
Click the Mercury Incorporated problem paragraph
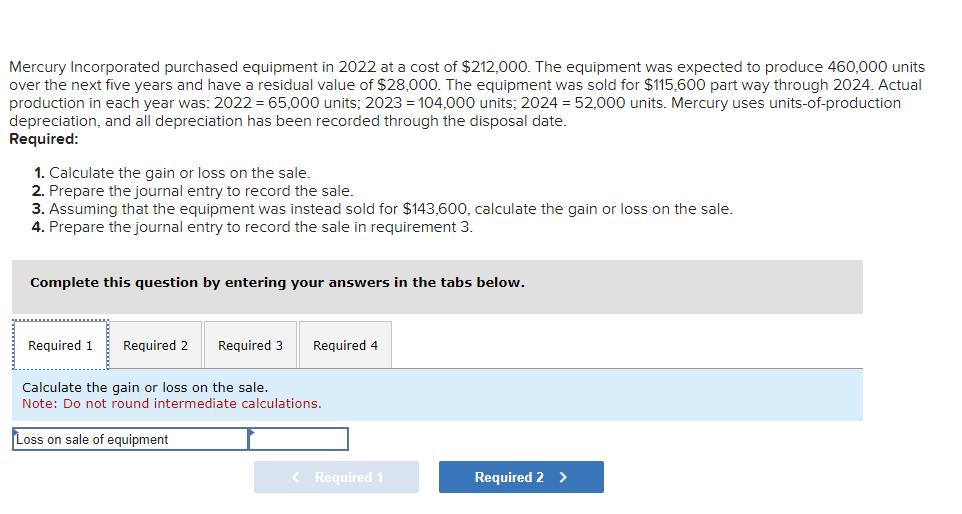(x=466, y=94)
